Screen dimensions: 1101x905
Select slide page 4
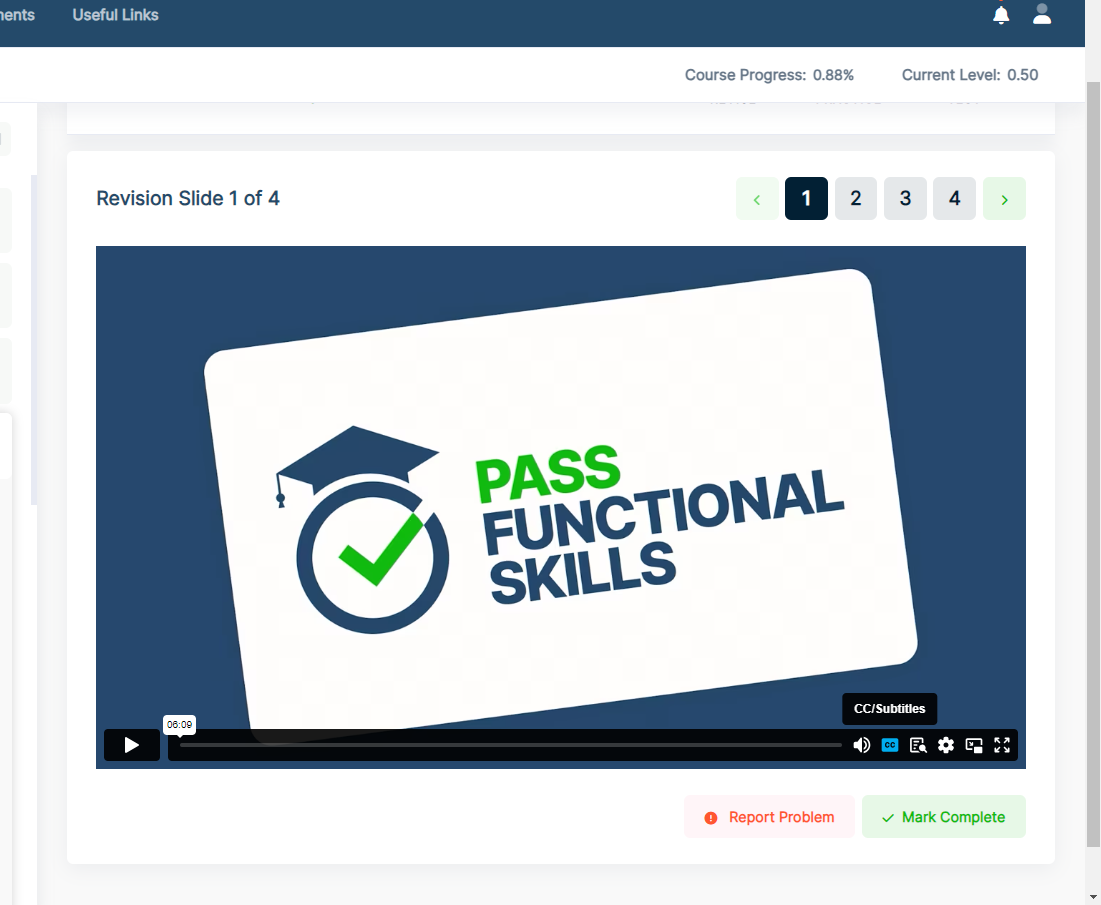[954, 199]
